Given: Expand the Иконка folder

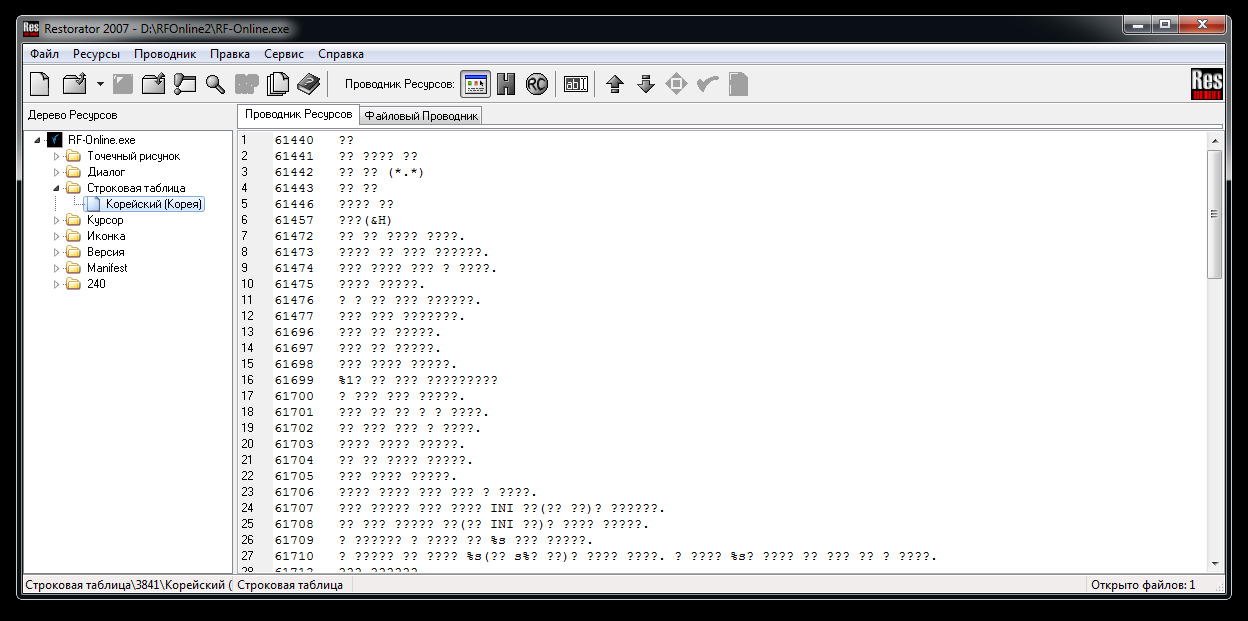Looking at the screenshot, I should (x=57, y=236).
